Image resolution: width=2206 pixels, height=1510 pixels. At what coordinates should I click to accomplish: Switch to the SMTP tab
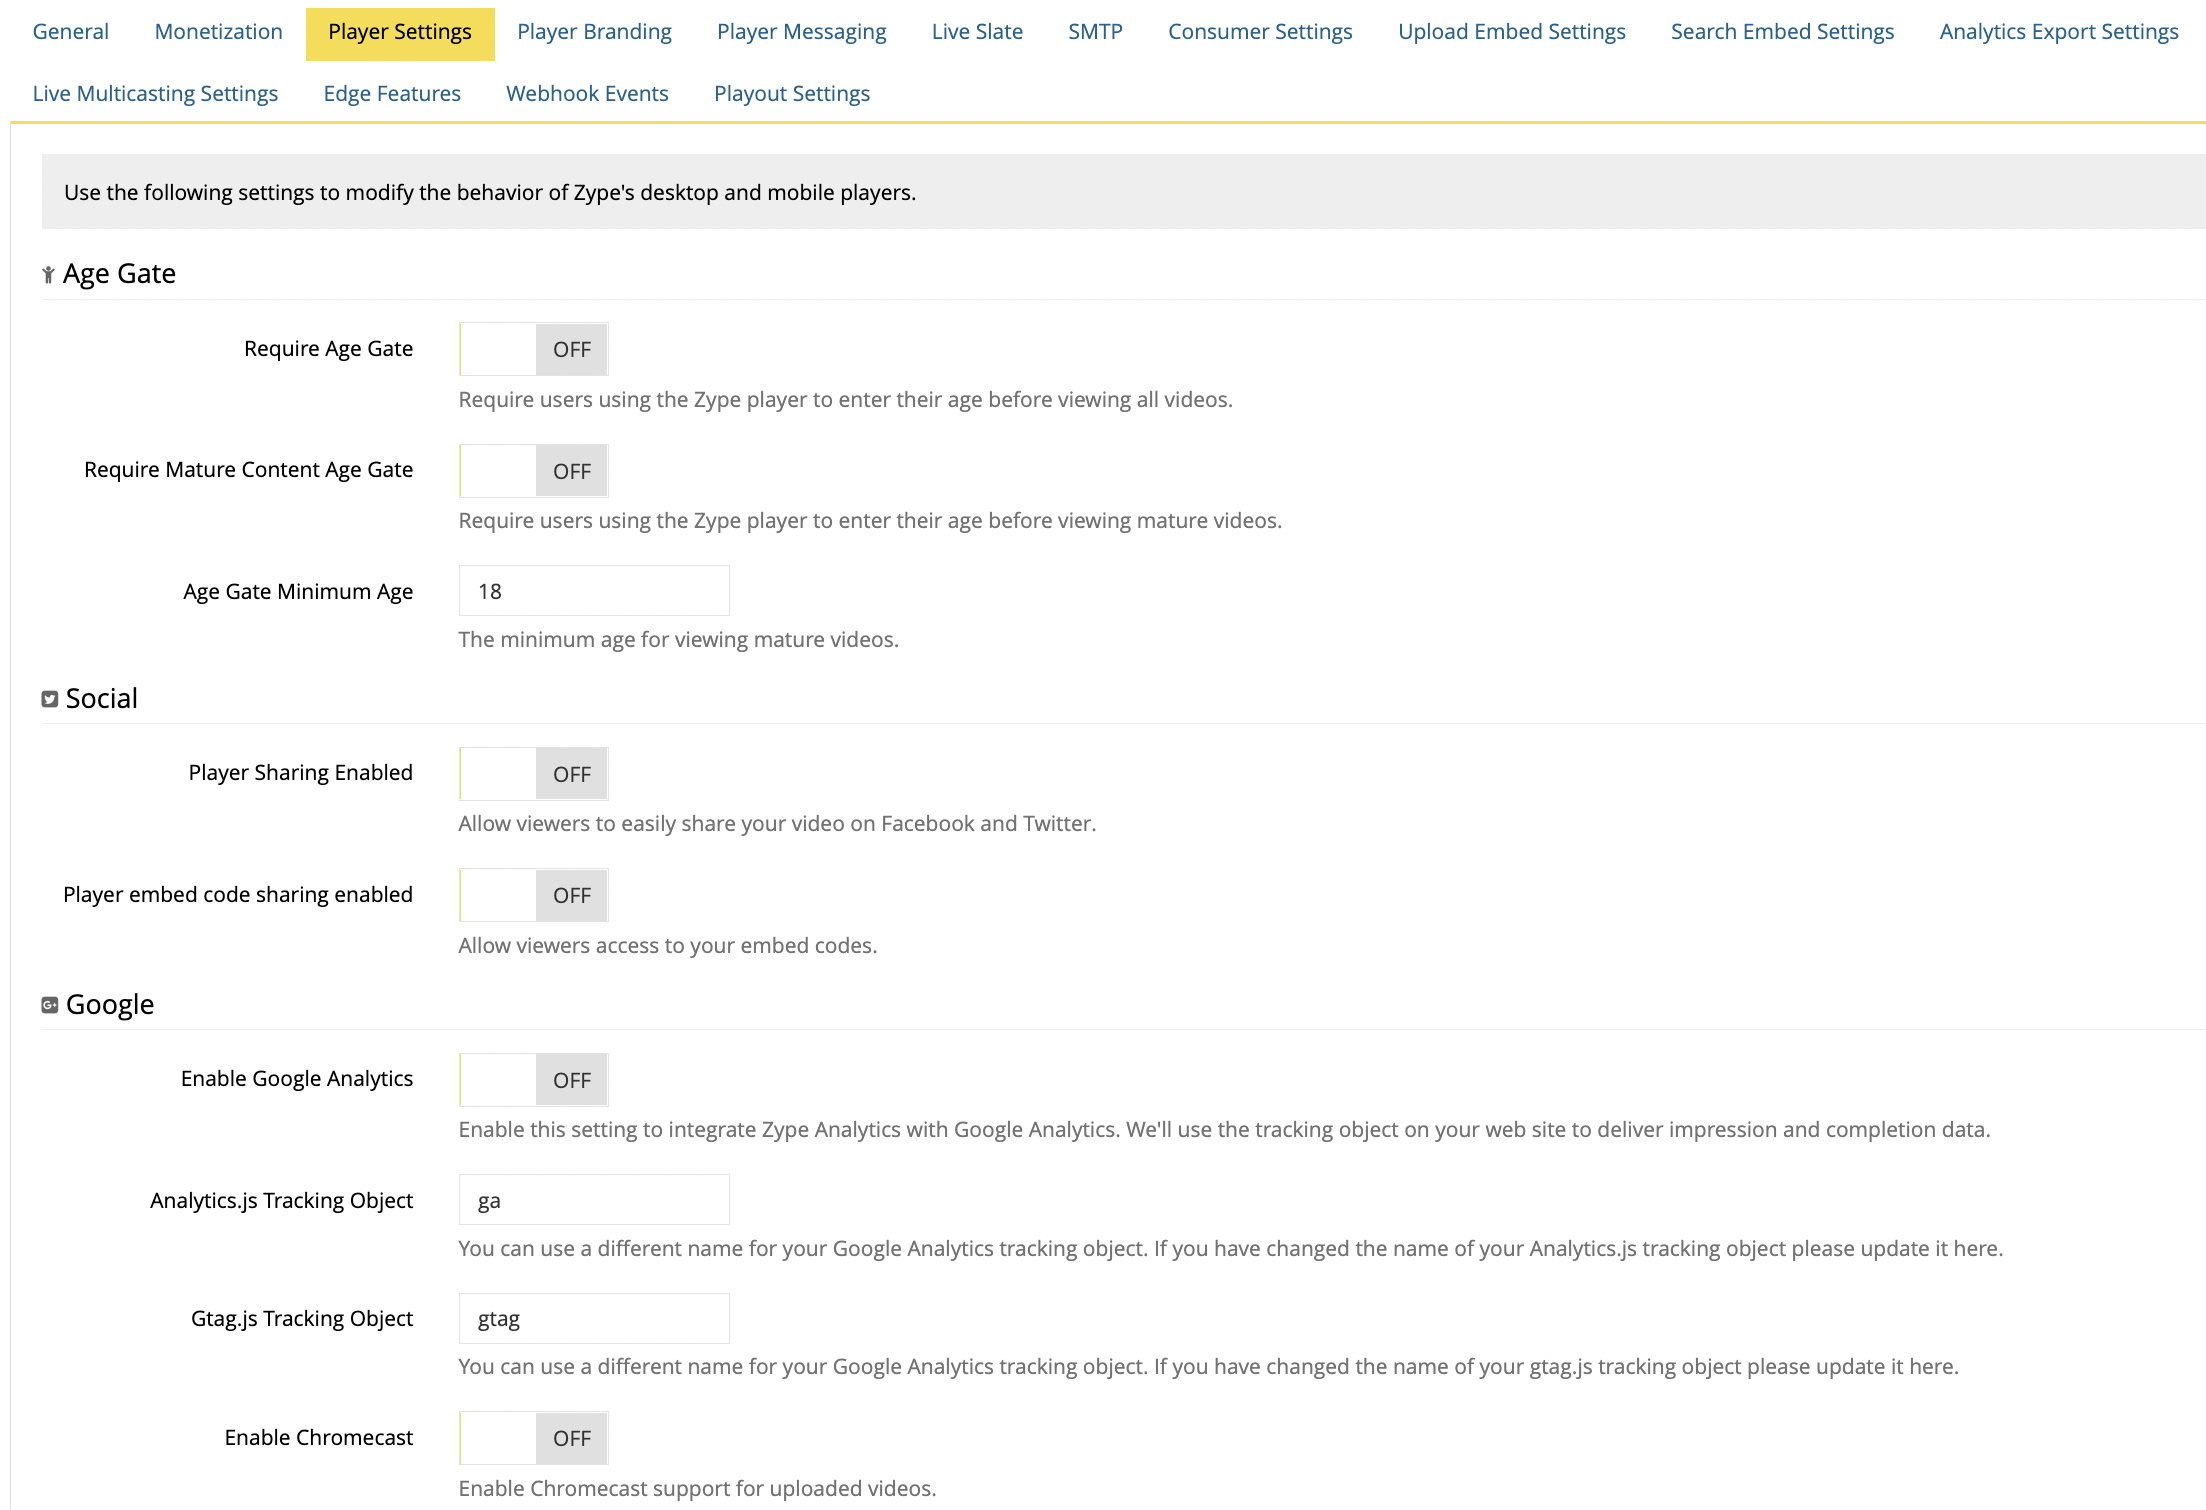(x=1096, y=32)
